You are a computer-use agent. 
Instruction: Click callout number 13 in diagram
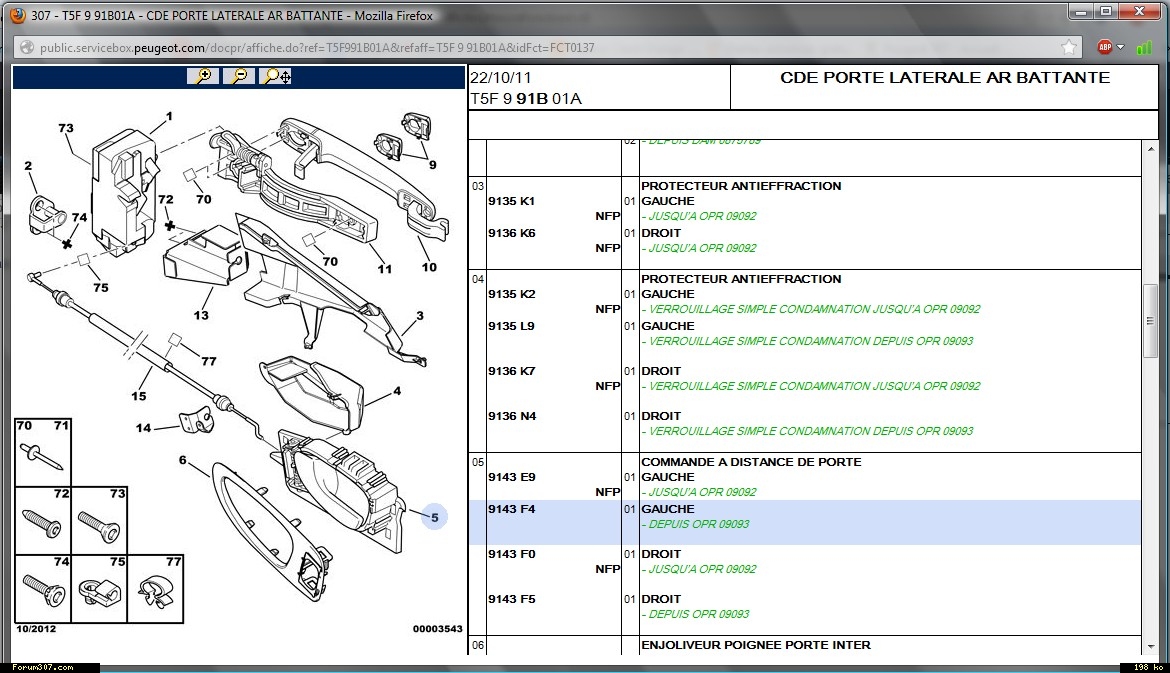tap(202, 316)
